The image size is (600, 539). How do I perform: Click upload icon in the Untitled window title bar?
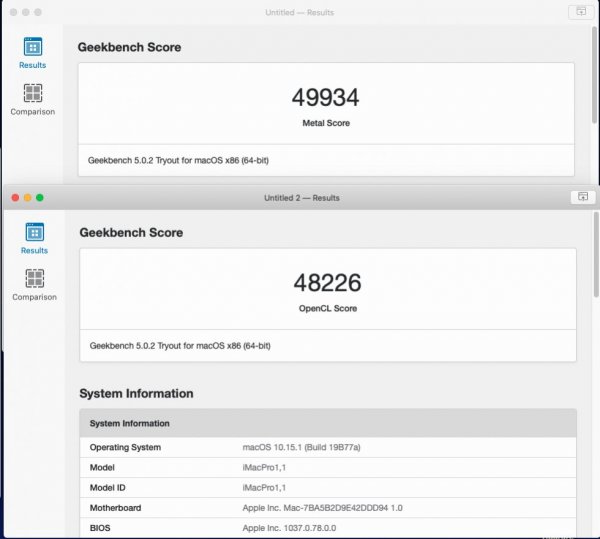click(x=579, y=12)
